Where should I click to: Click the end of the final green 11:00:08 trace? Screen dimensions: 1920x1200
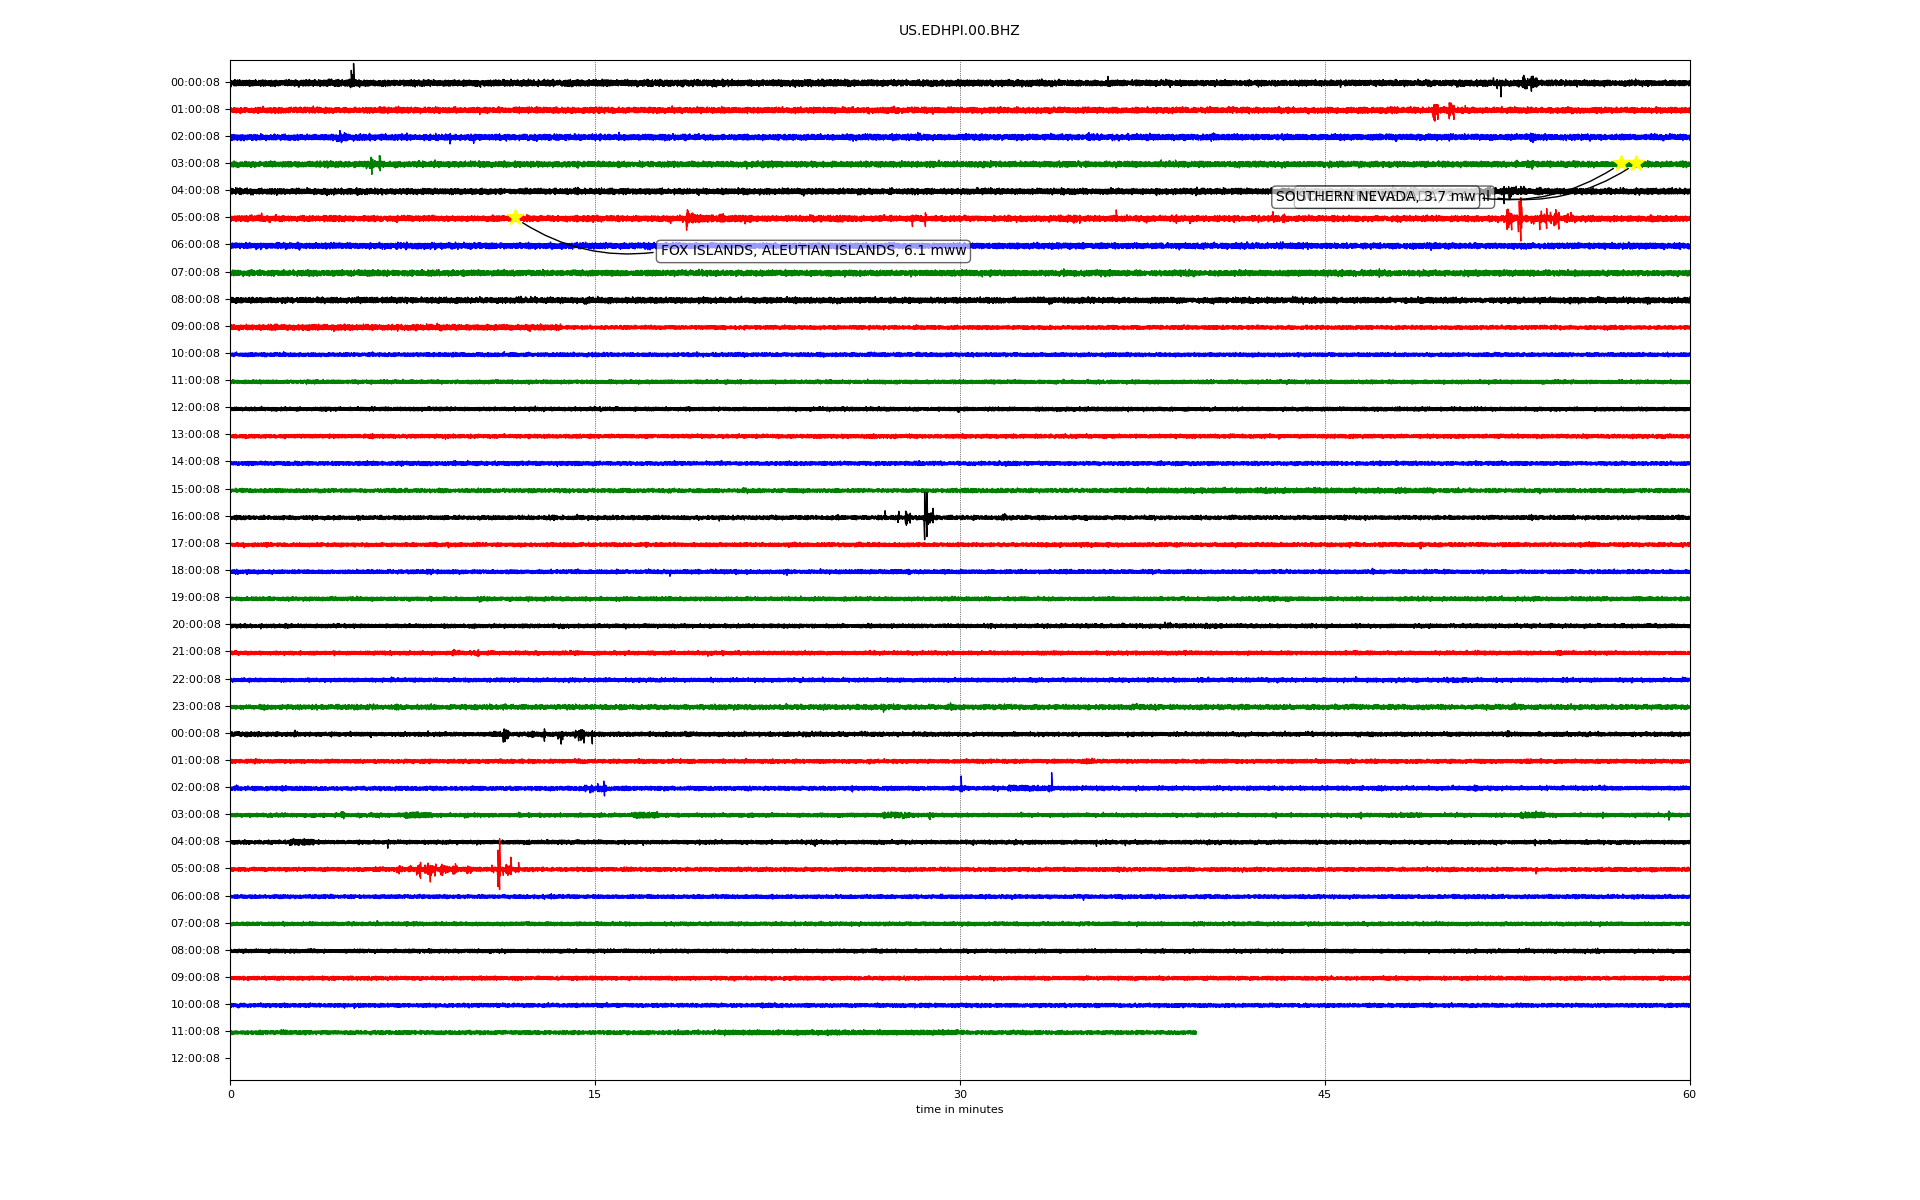(1195, 1032)
